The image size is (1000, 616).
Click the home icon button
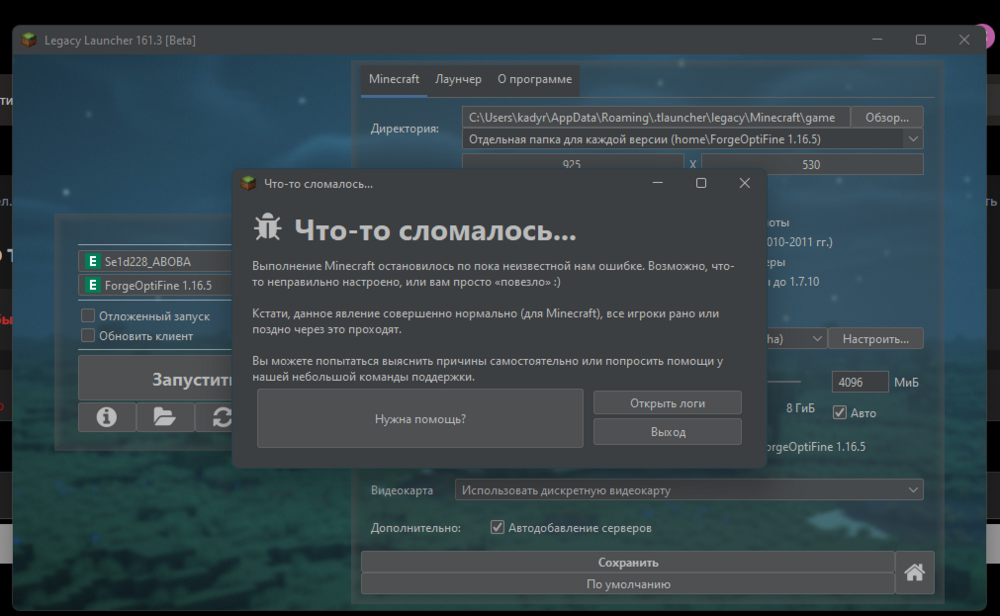(915, 572)
